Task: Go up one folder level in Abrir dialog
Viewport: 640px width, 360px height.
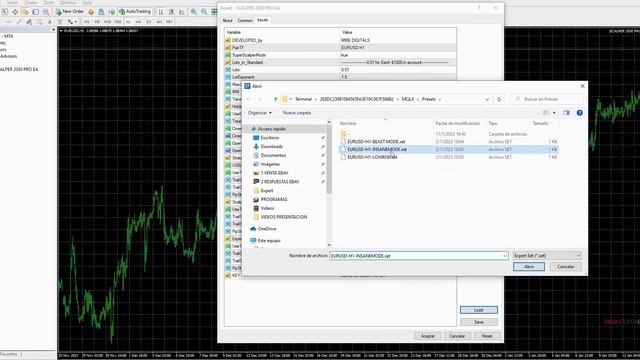Action: tap(276, 99)
